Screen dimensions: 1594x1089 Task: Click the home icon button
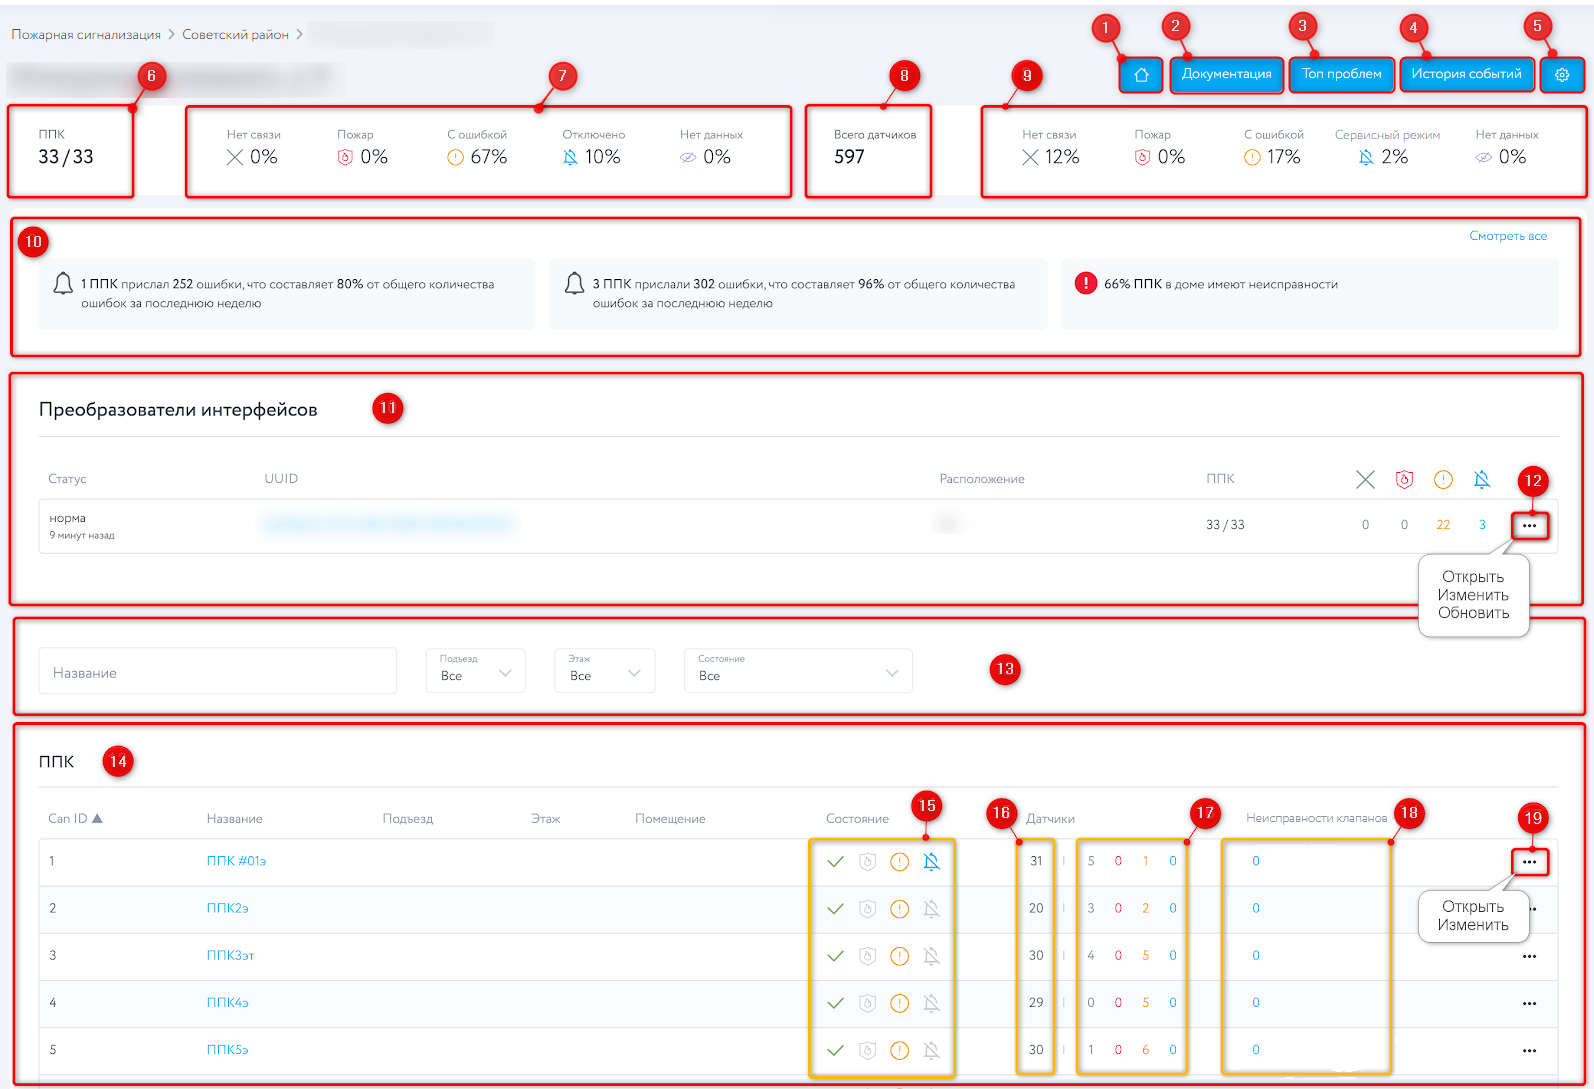[x=1141, y=75]
